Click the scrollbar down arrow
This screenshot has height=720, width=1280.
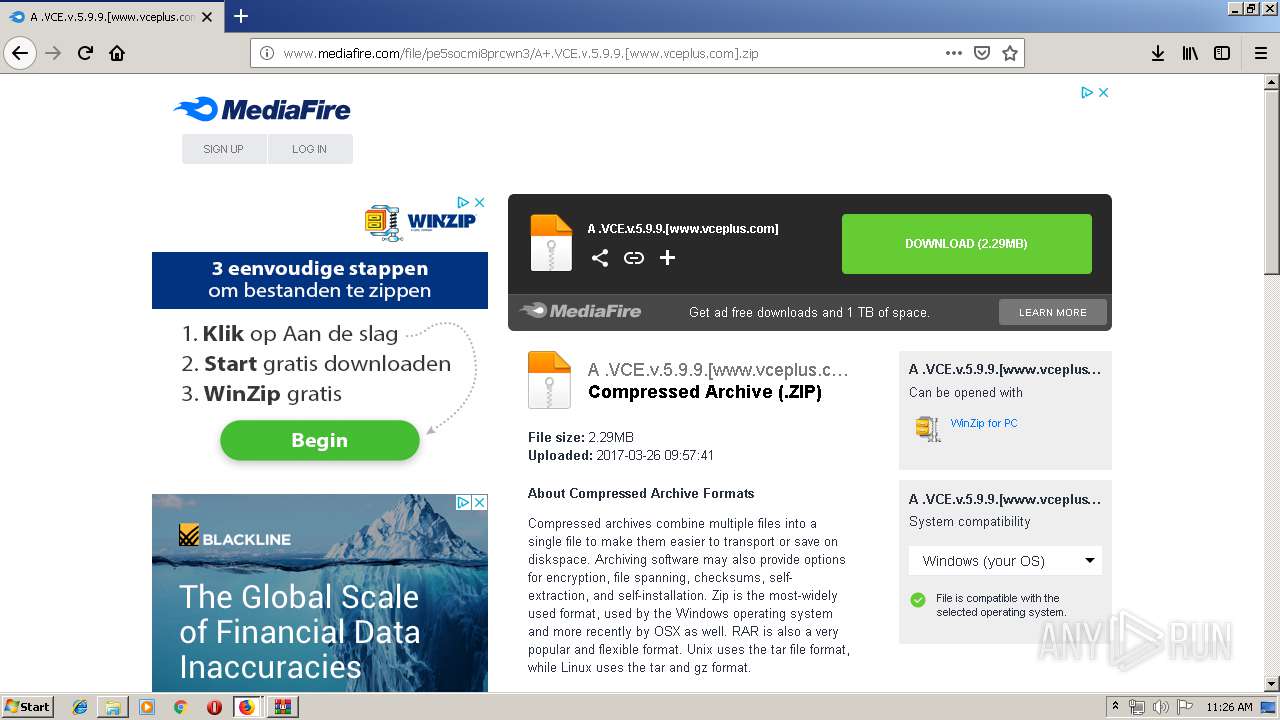click(1272, 684)
